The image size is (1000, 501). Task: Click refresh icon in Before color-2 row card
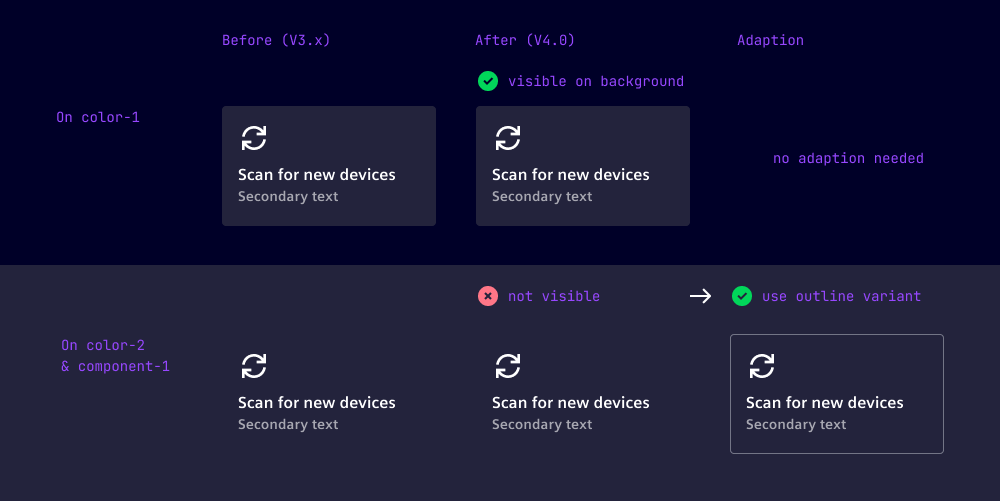point(254,366)
